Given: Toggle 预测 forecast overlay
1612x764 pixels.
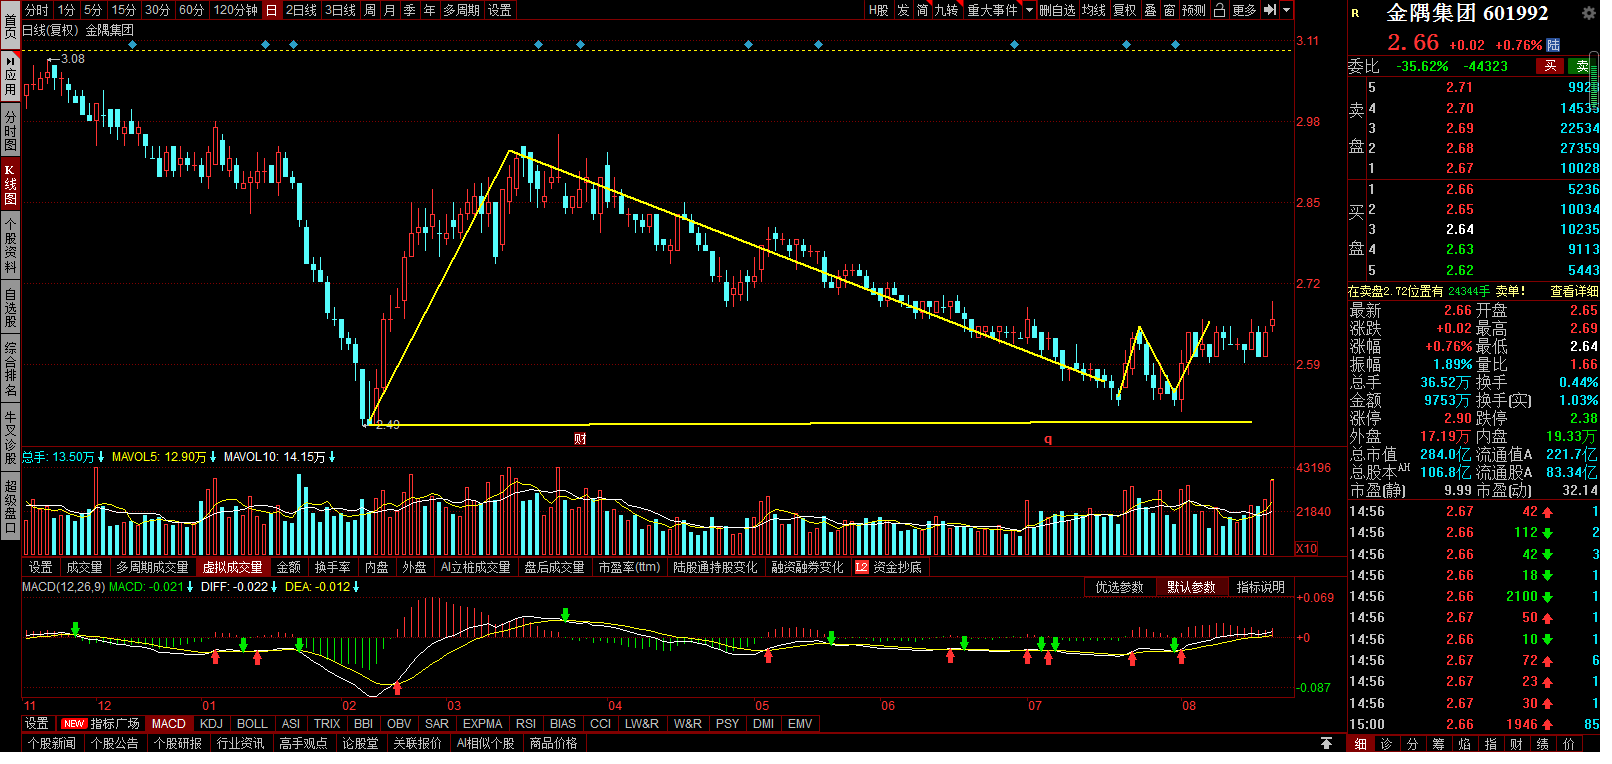Looking at the screenshot, I should (x=1194, y=10).
